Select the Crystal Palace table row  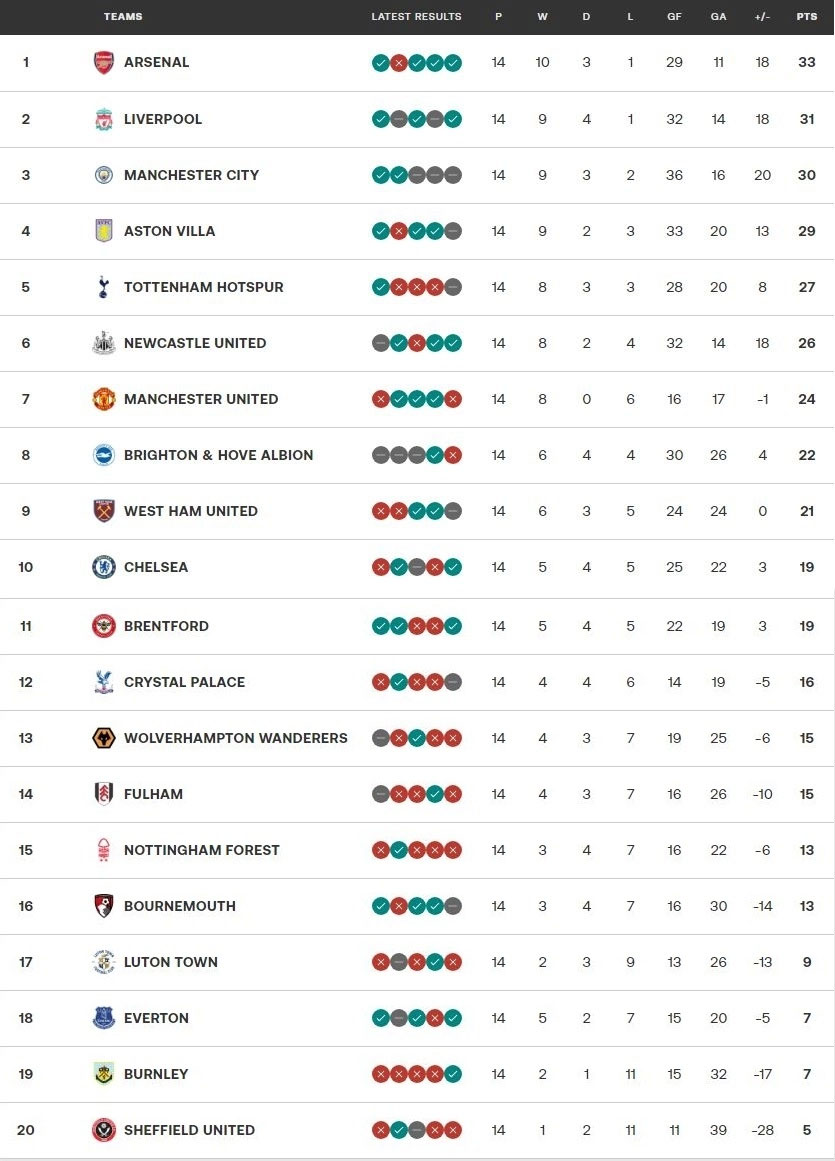pyautogui.click(x=417, y=682)
